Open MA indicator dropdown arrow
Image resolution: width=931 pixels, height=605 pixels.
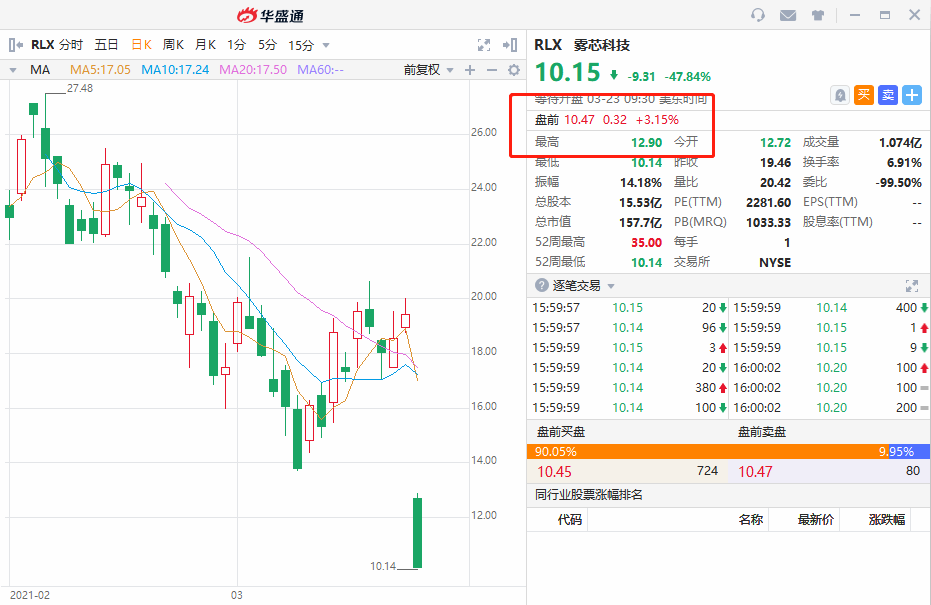click(x=13, y=70)
